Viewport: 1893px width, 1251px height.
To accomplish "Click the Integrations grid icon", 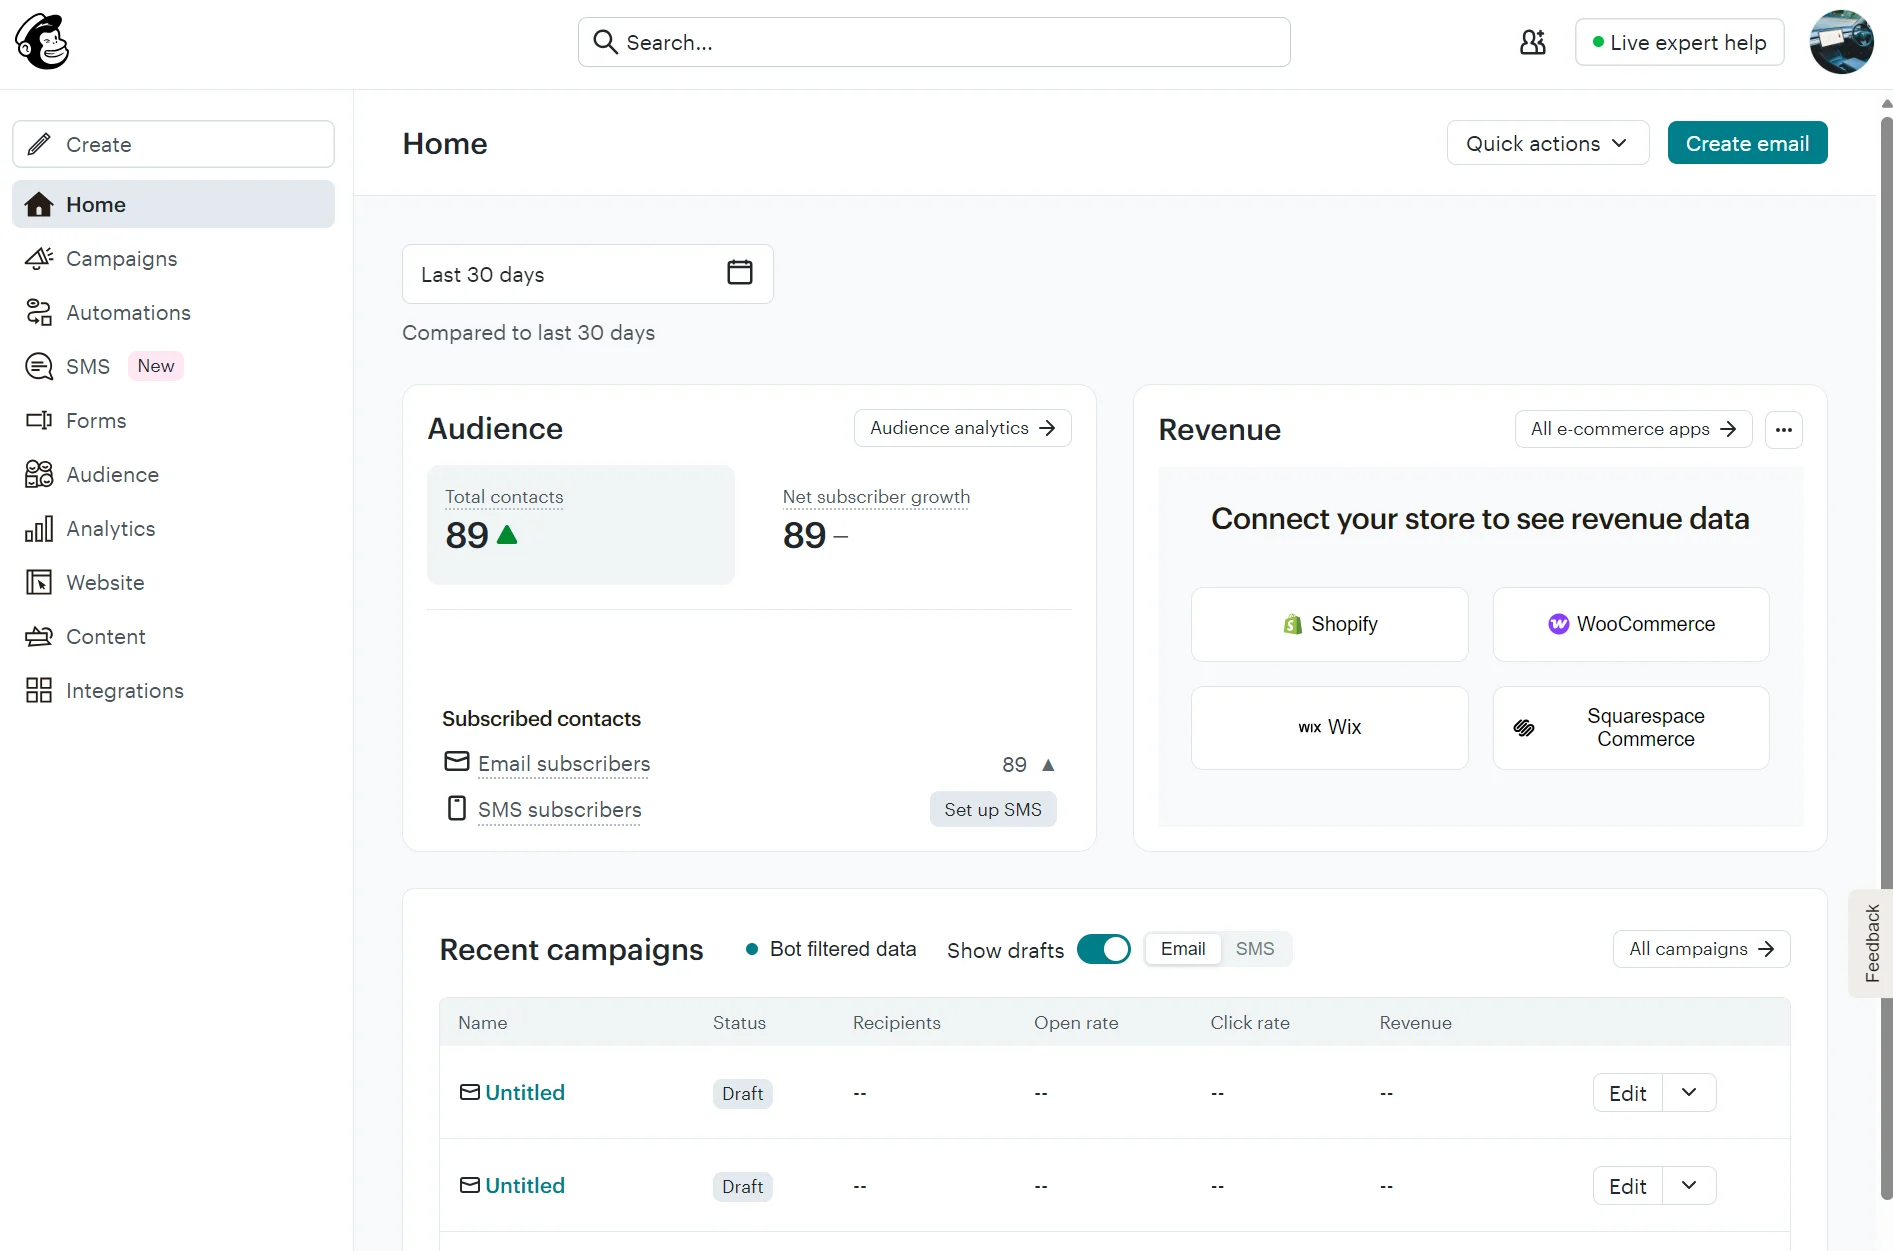I will [39, 690].
